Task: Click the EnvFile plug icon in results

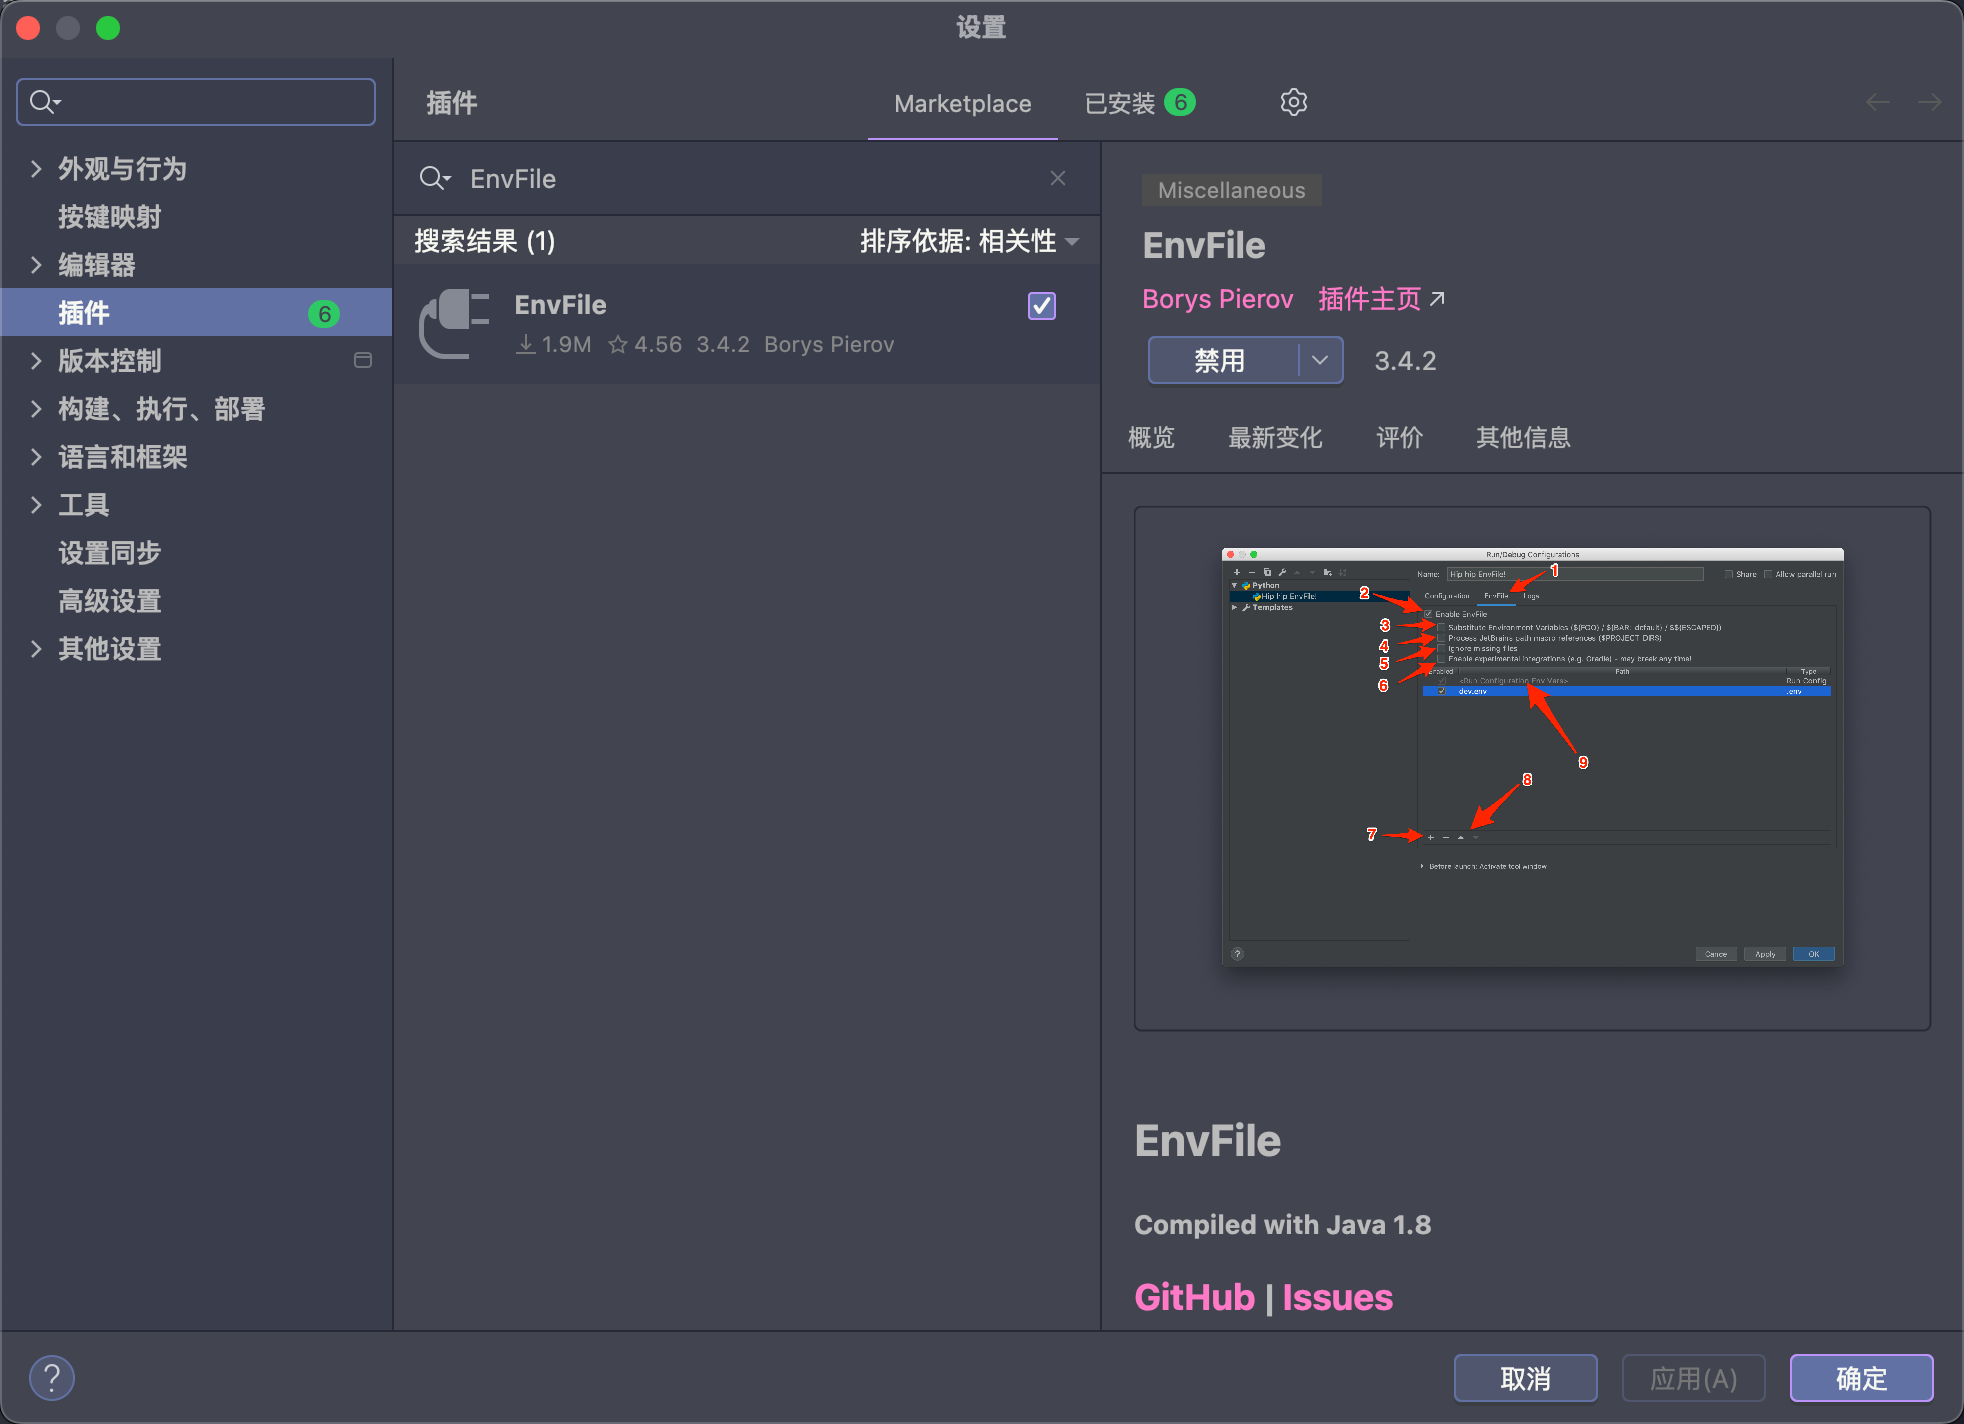Action: pos(454,324)
